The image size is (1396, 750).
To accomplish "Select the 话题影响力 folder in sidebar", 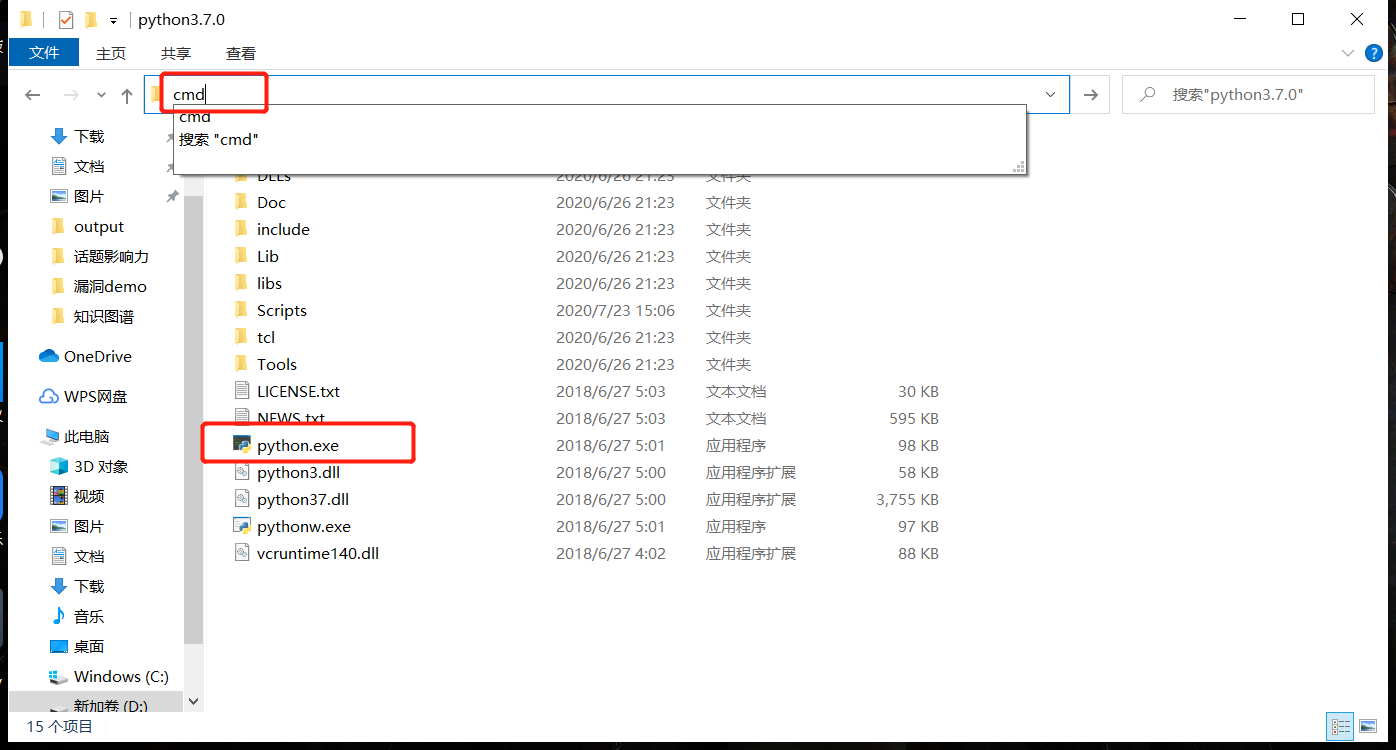I will [111, 256].
